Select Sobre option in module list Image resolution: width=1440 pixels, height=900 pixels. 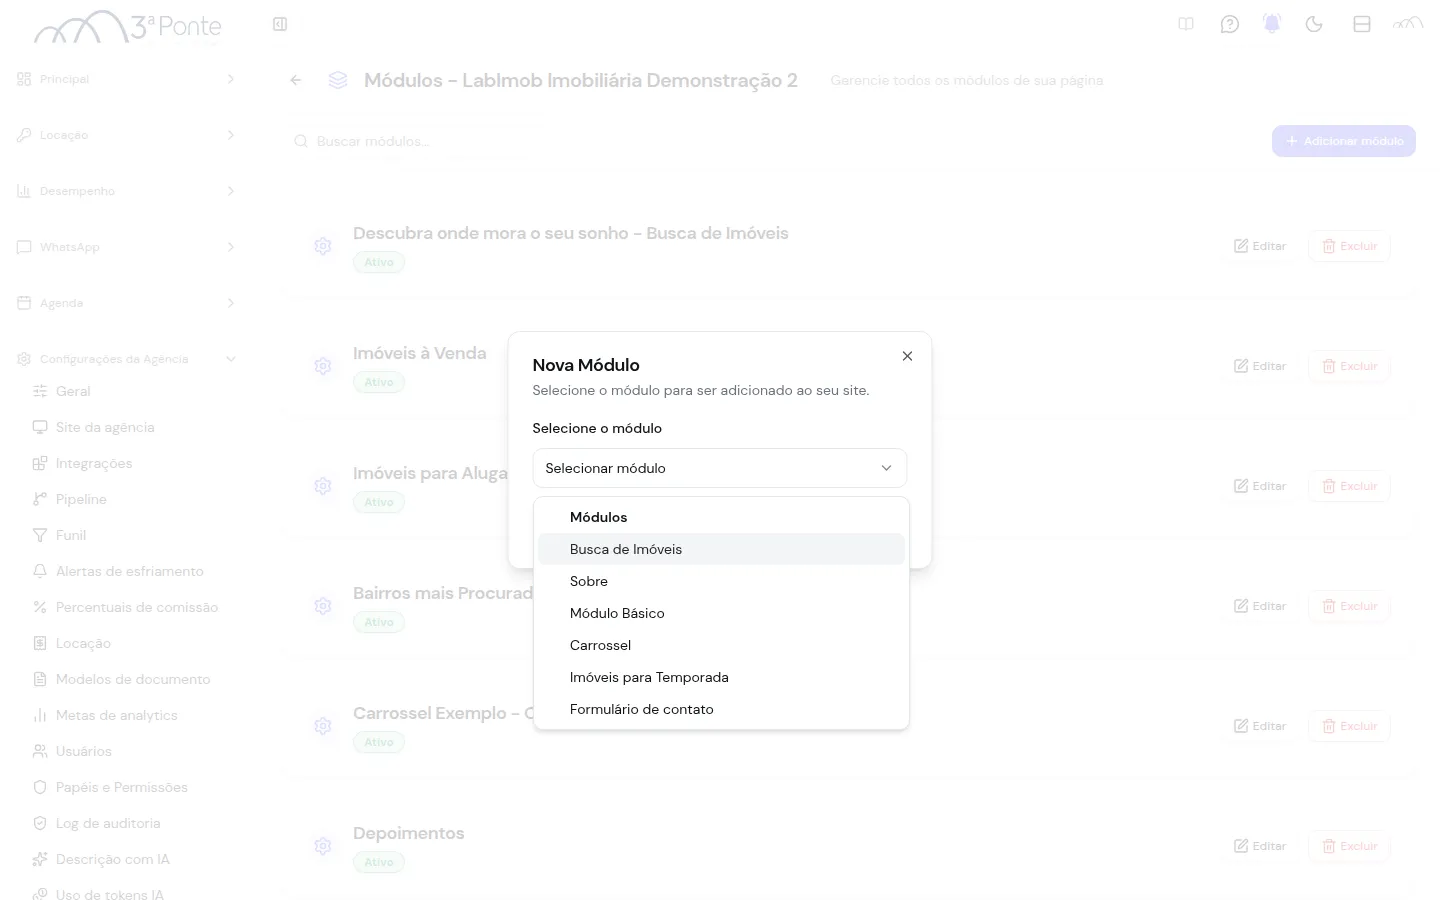(x=721, y=581)
